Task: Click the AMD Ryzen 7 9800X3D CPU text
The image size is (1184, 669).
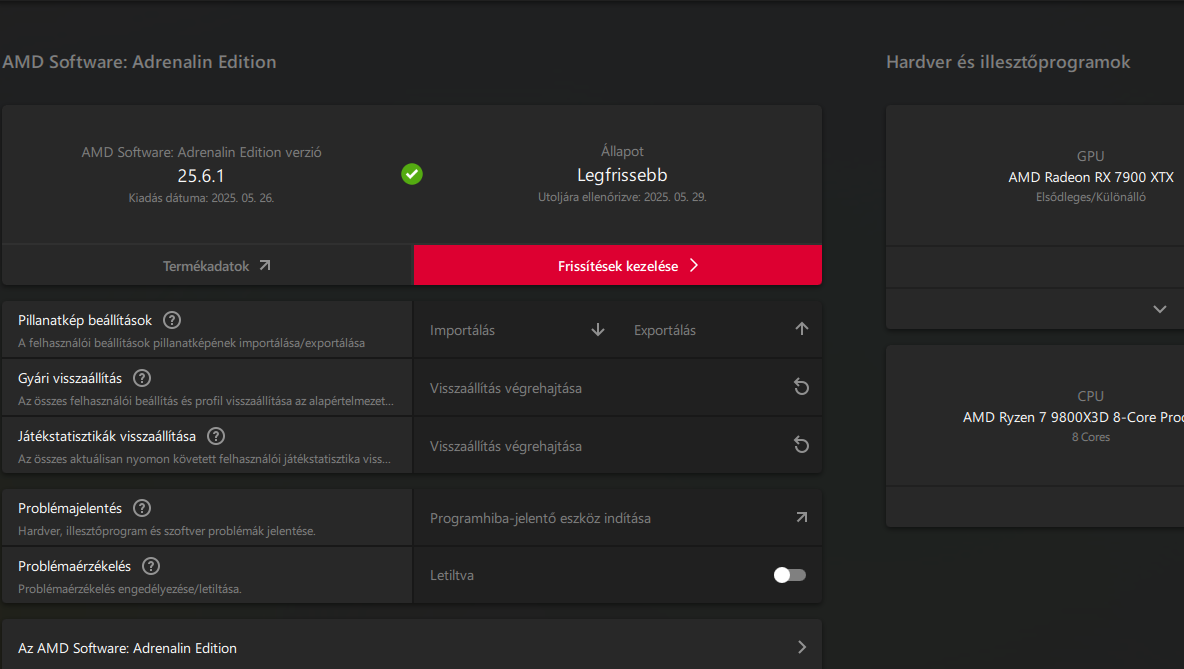Action: click(1073, 418)
